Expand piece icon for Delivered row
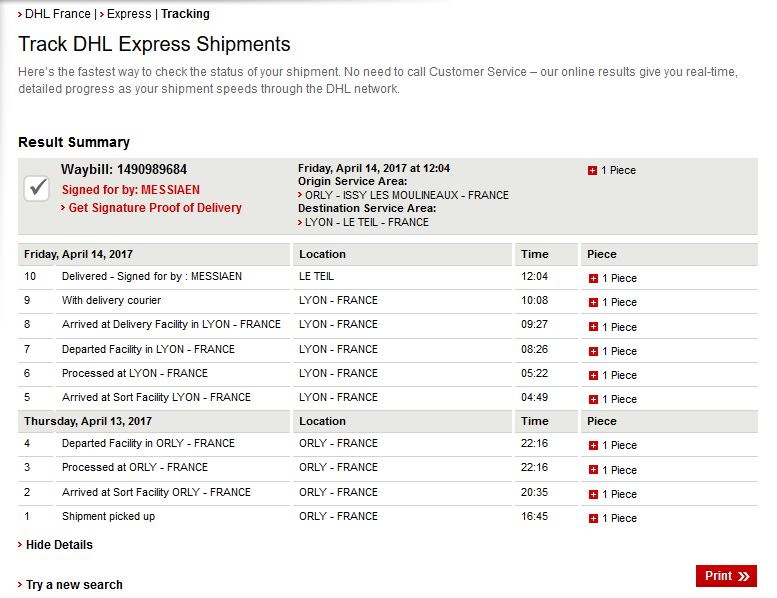 point(593,278)
